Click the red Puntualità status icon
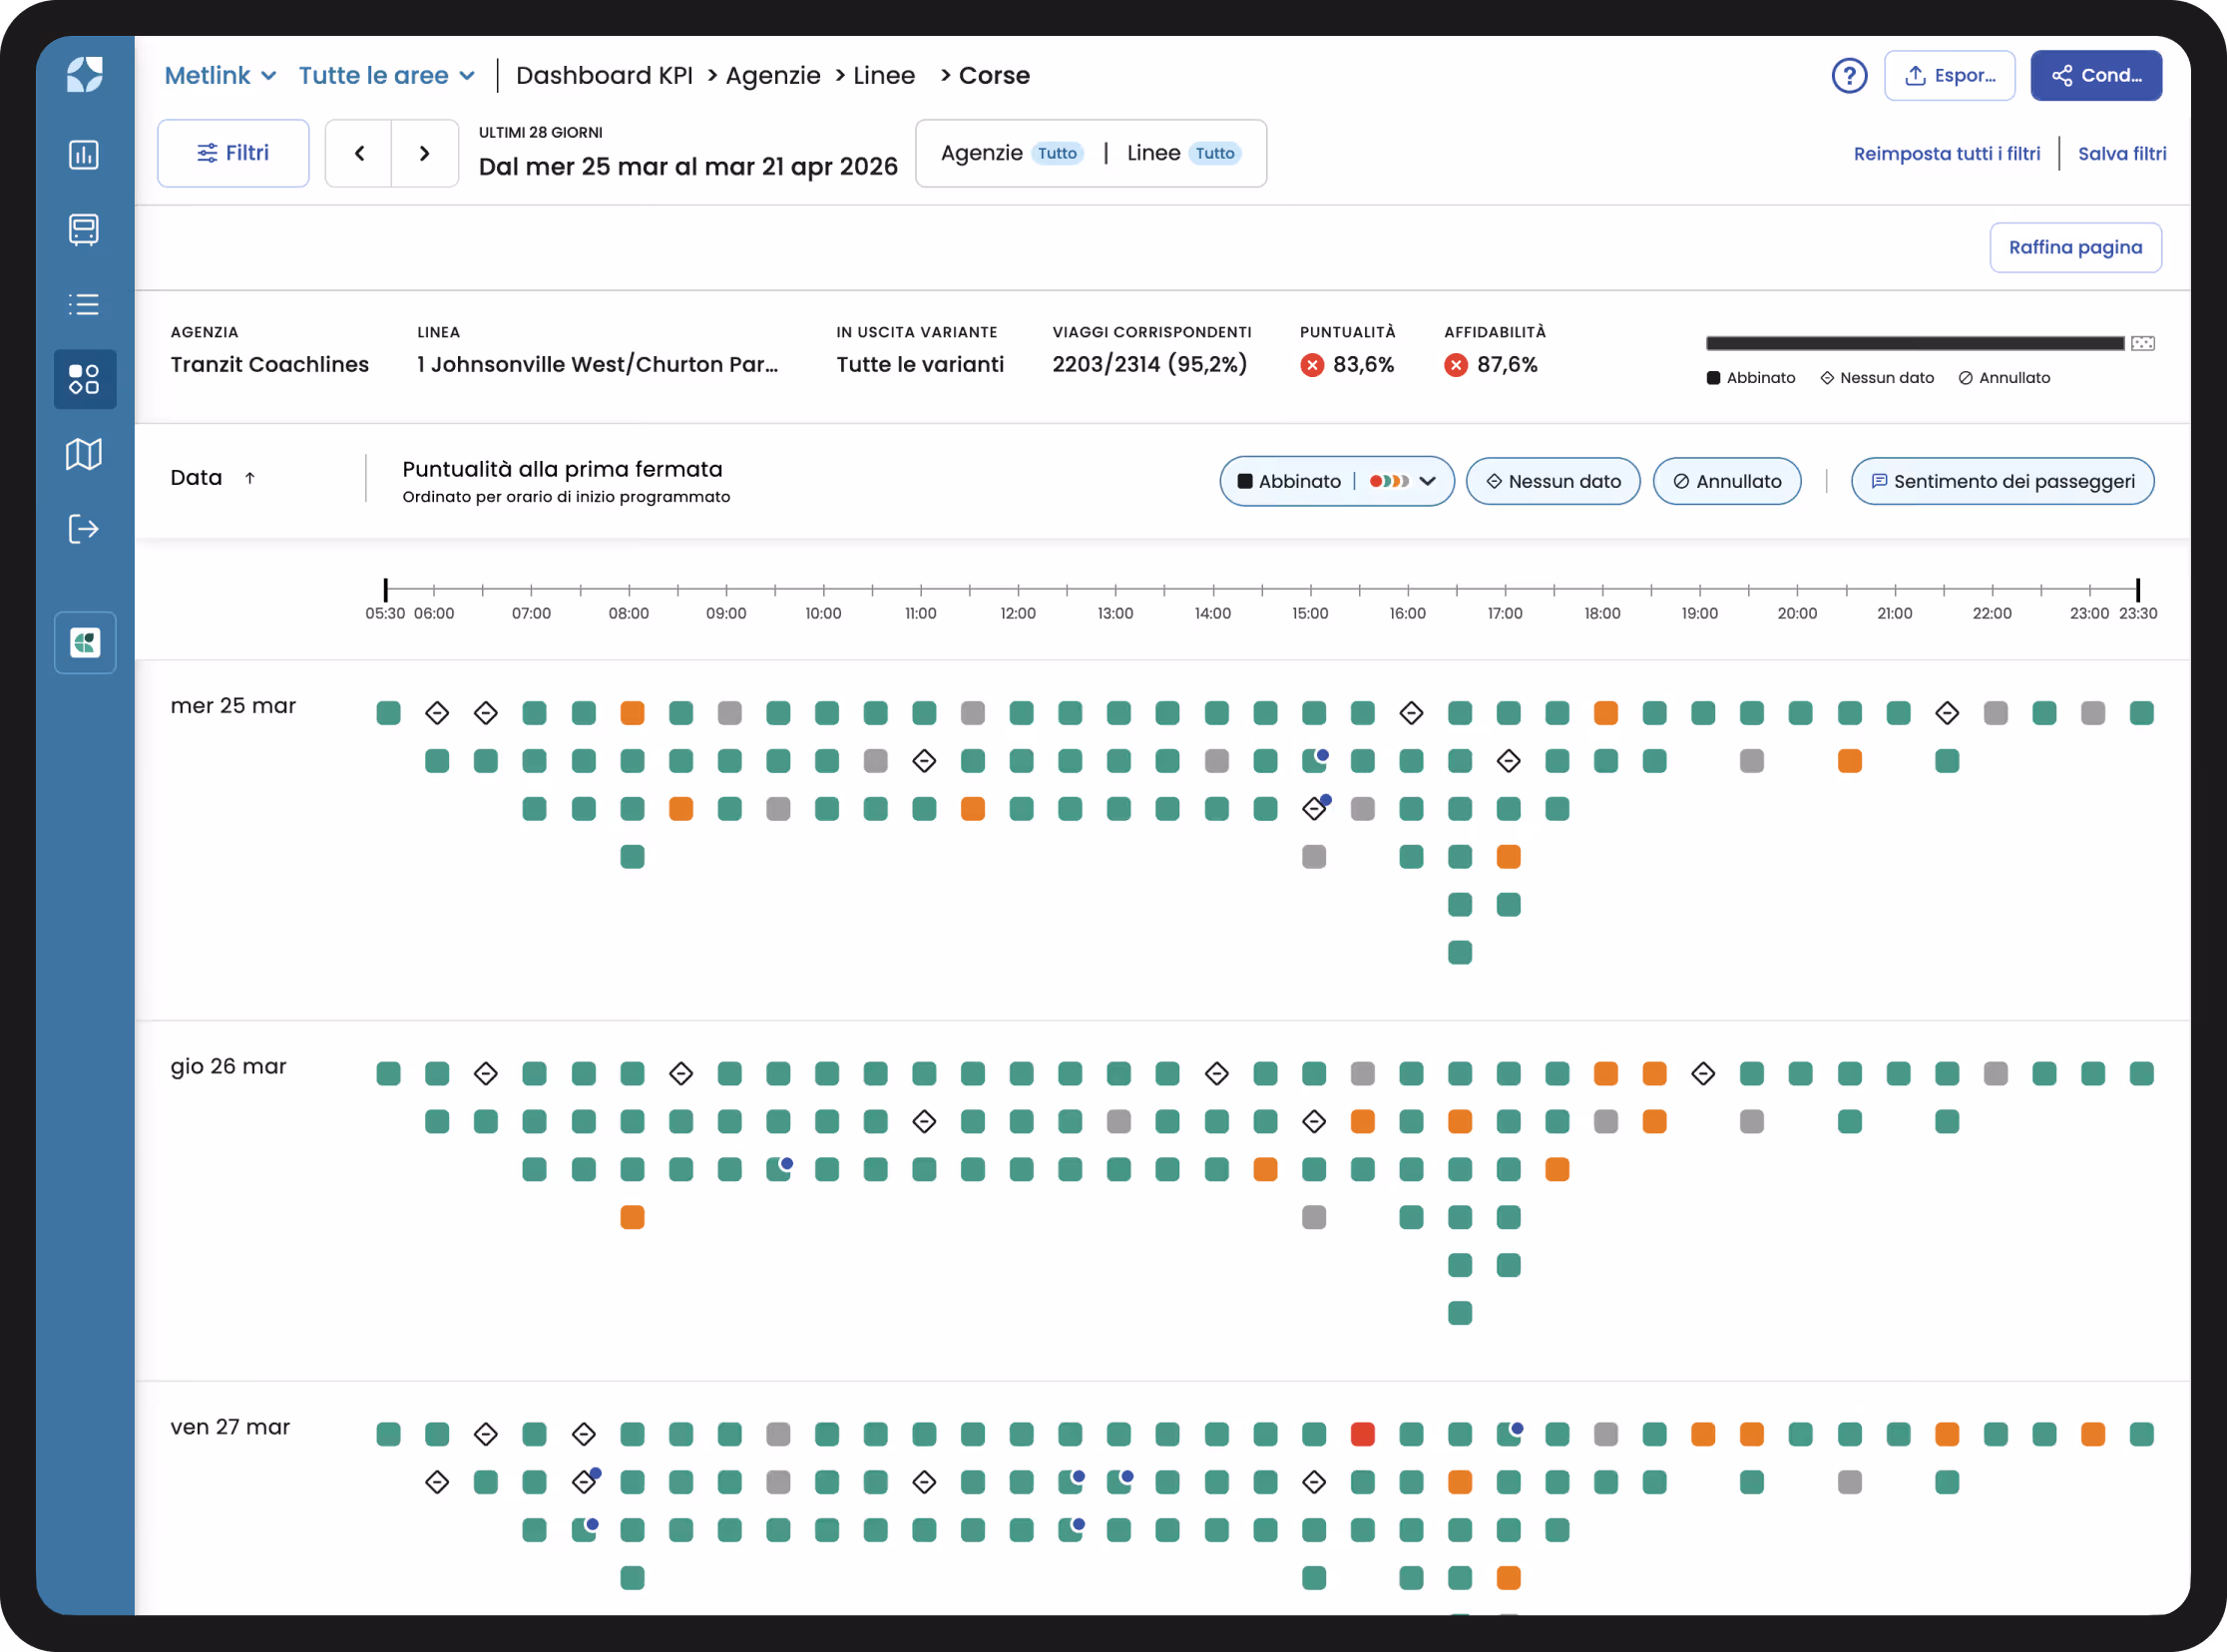Image resolution: width=2227 pixels, height=1652 pixels. point(1312,365)
